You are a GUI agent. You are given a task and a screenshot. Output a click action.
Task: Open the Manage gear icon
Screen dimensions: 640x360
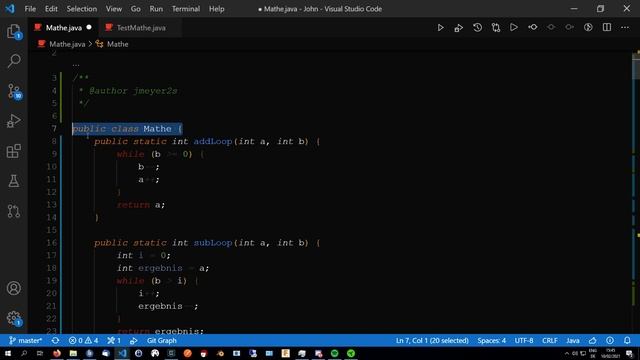click(14, 318)
